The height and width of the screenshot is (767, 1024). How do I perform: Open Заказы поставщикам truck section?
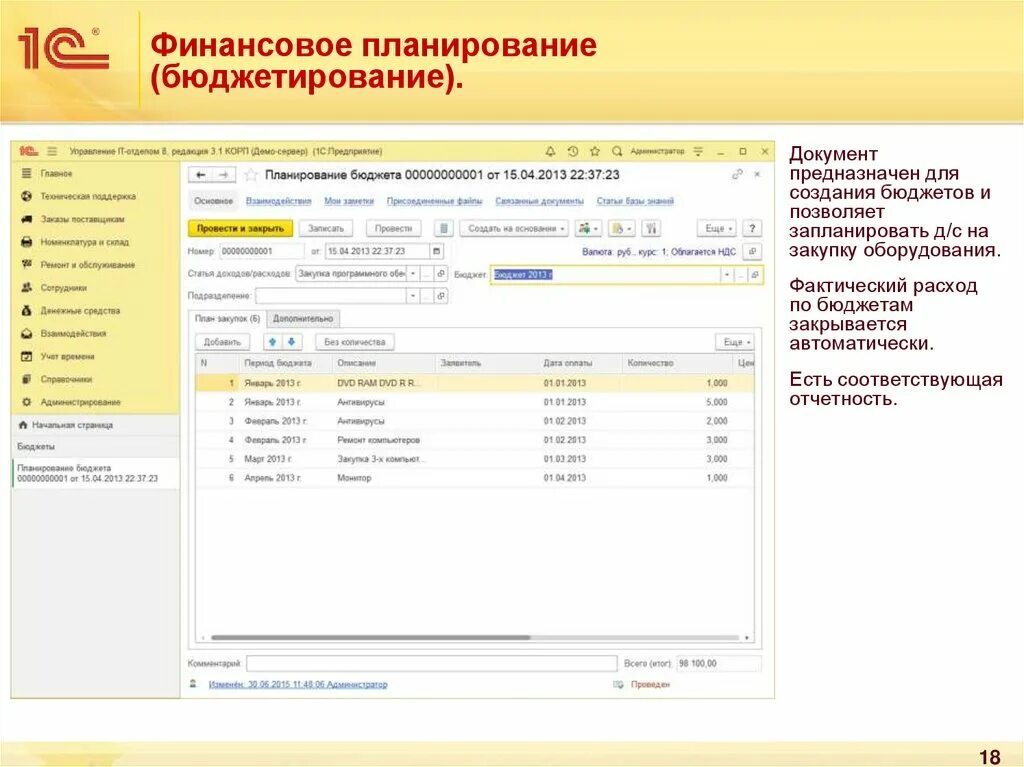pyautogui.click(x=82, y=219)
